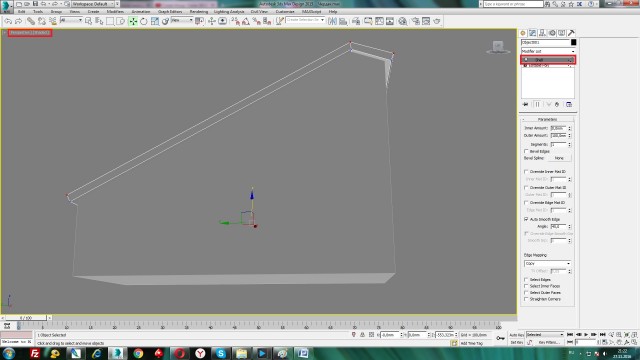Viewport: 640px width, 360px height.
Task: Click the Pin Stack icon
Action: click(x=525, y=104)
